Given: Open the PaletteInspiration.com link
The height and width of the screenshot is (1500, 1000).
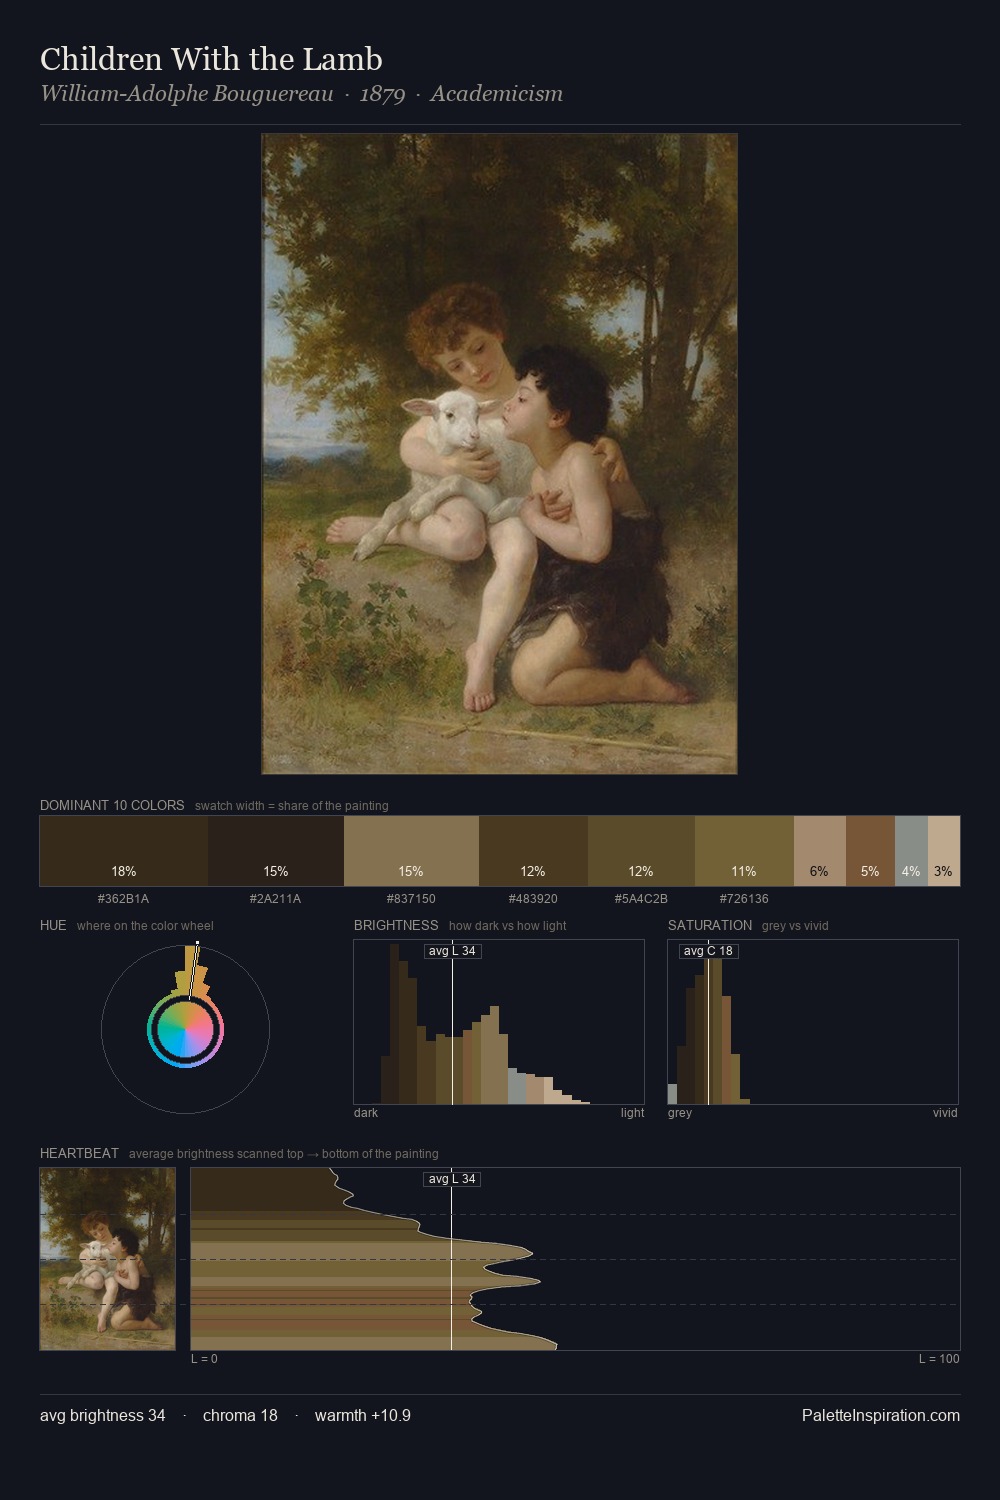Looking at the screenshot, I should point(881,1416).
